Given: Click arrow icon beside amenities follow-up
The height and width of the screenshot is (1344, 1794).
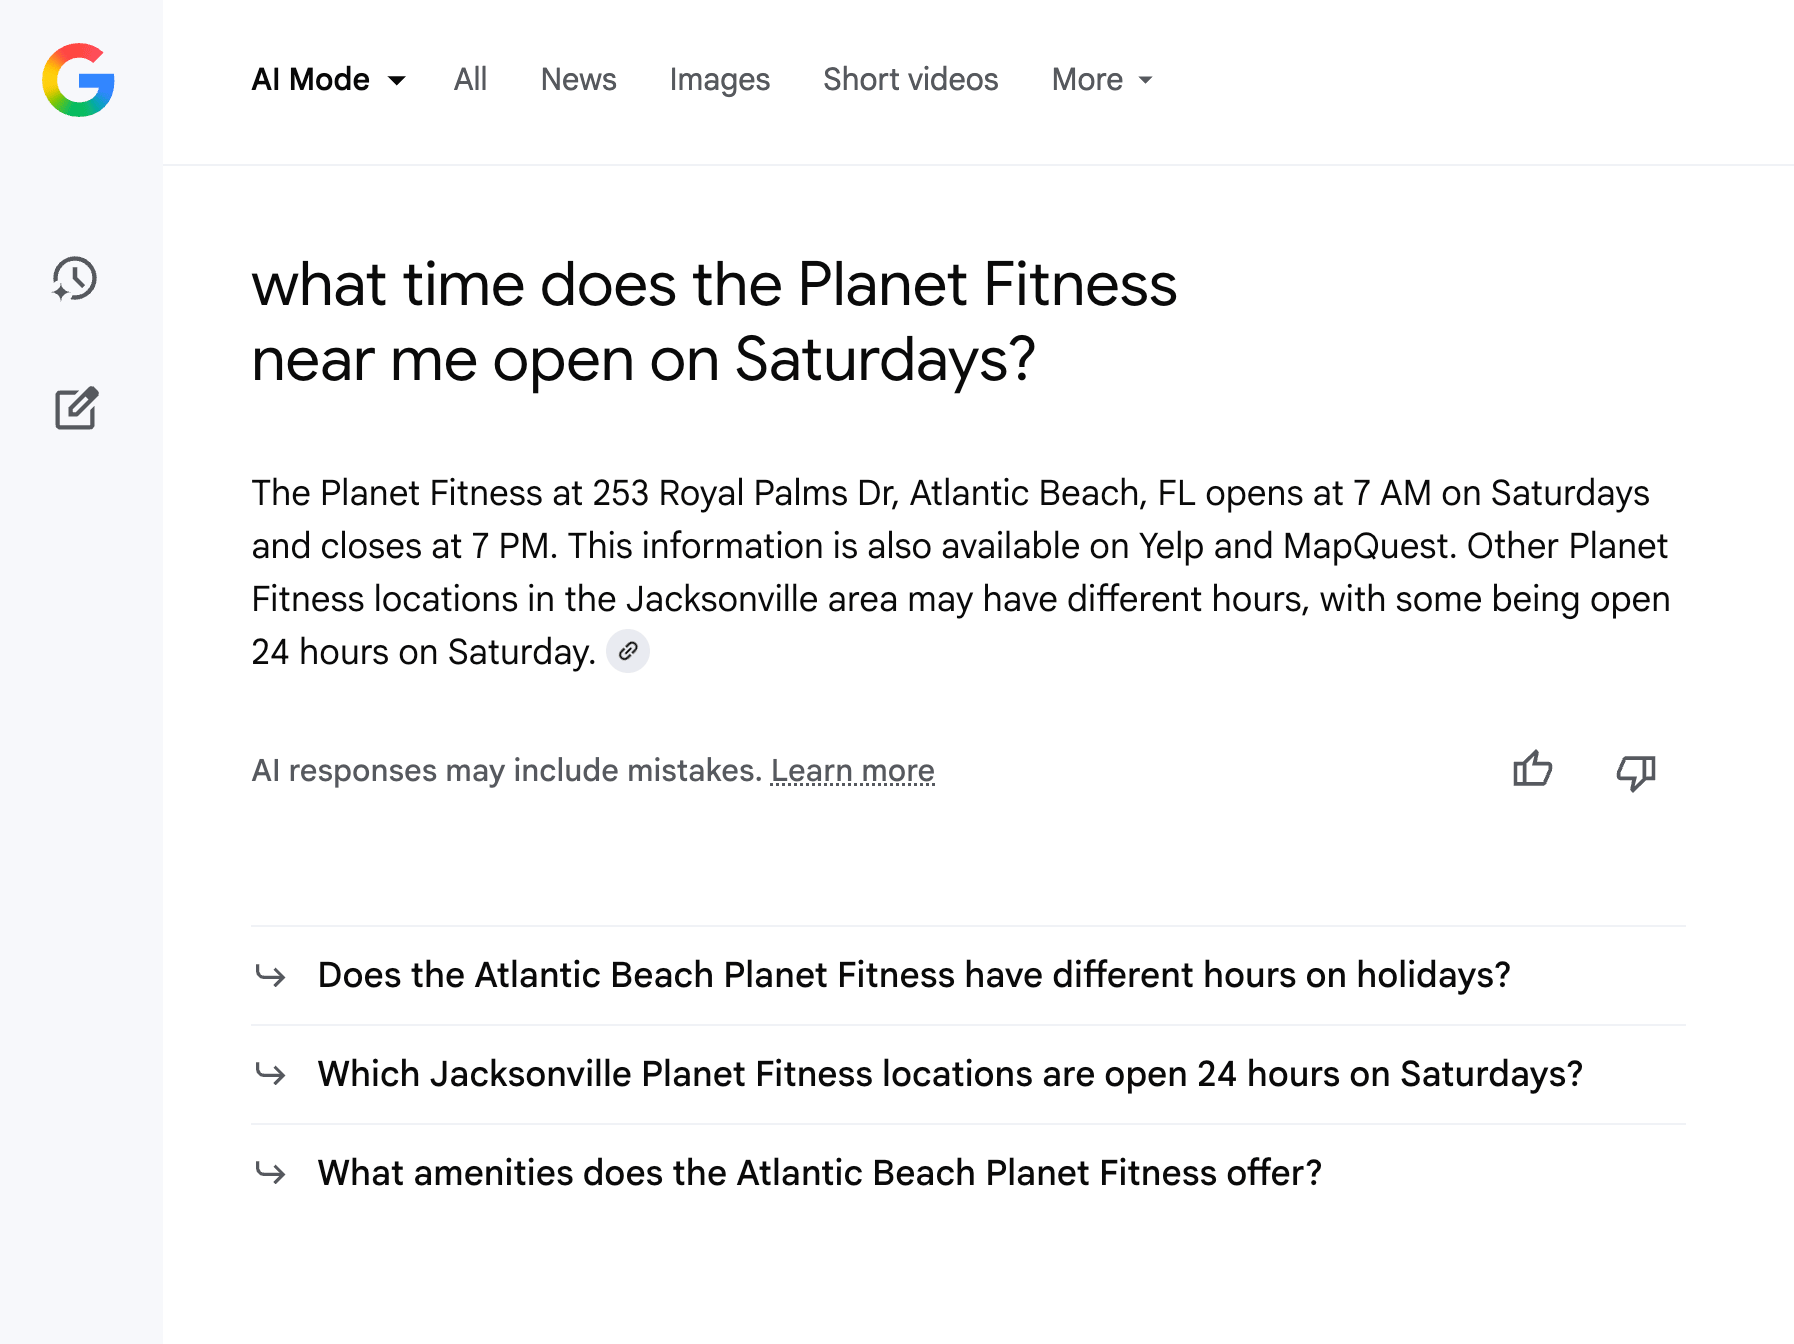Looking at the screenshot, I should point(270,1172).
